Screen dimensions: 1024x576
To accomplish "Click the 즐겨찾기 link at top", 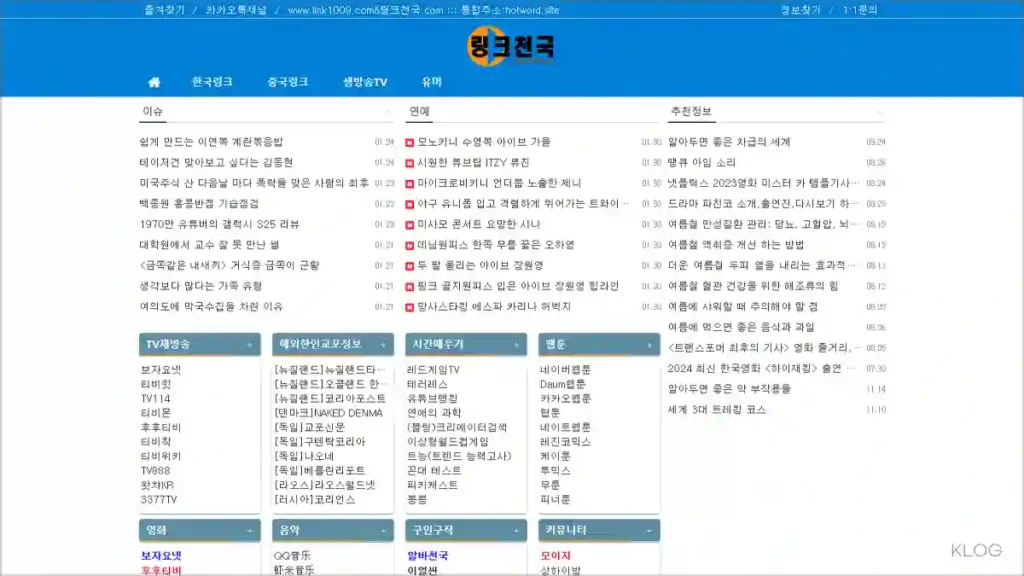I will (164, 10).
